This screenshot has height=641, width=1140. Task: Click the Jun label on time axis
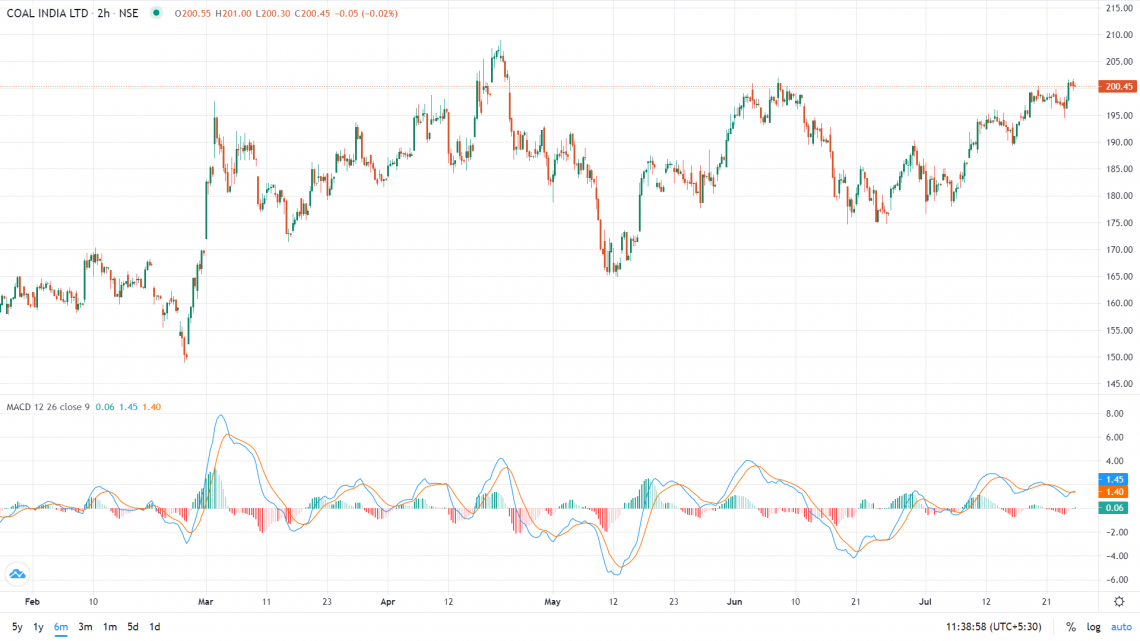pos(734,602)
